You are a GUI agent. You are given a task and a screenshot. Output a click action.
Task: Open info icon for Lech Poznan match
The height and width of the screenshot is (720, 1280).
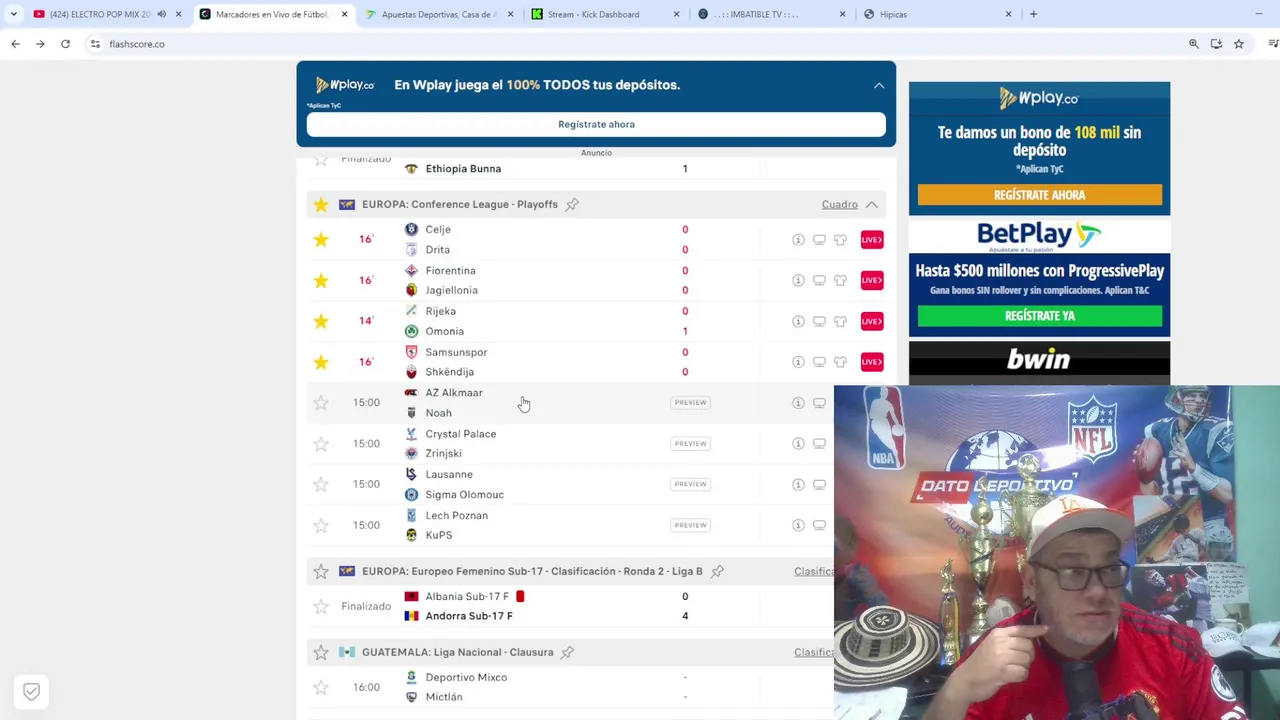point(798,525)
